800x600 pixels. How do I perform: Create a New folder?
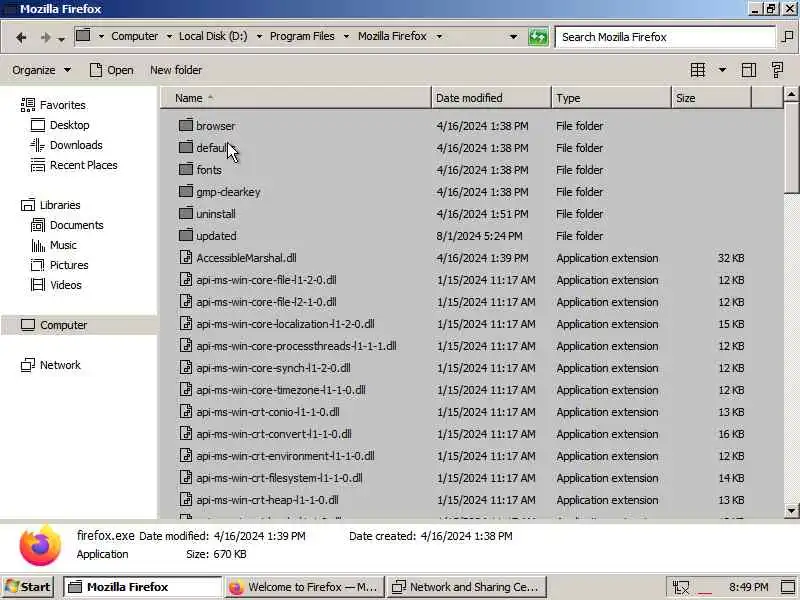pos(176,70)
